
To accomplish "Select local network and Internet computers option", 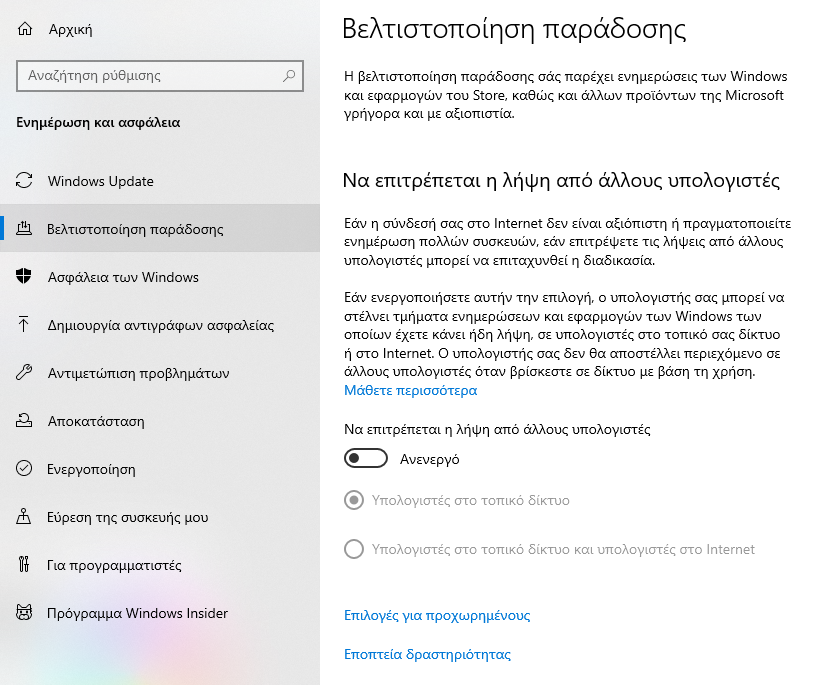I will 354,549.
